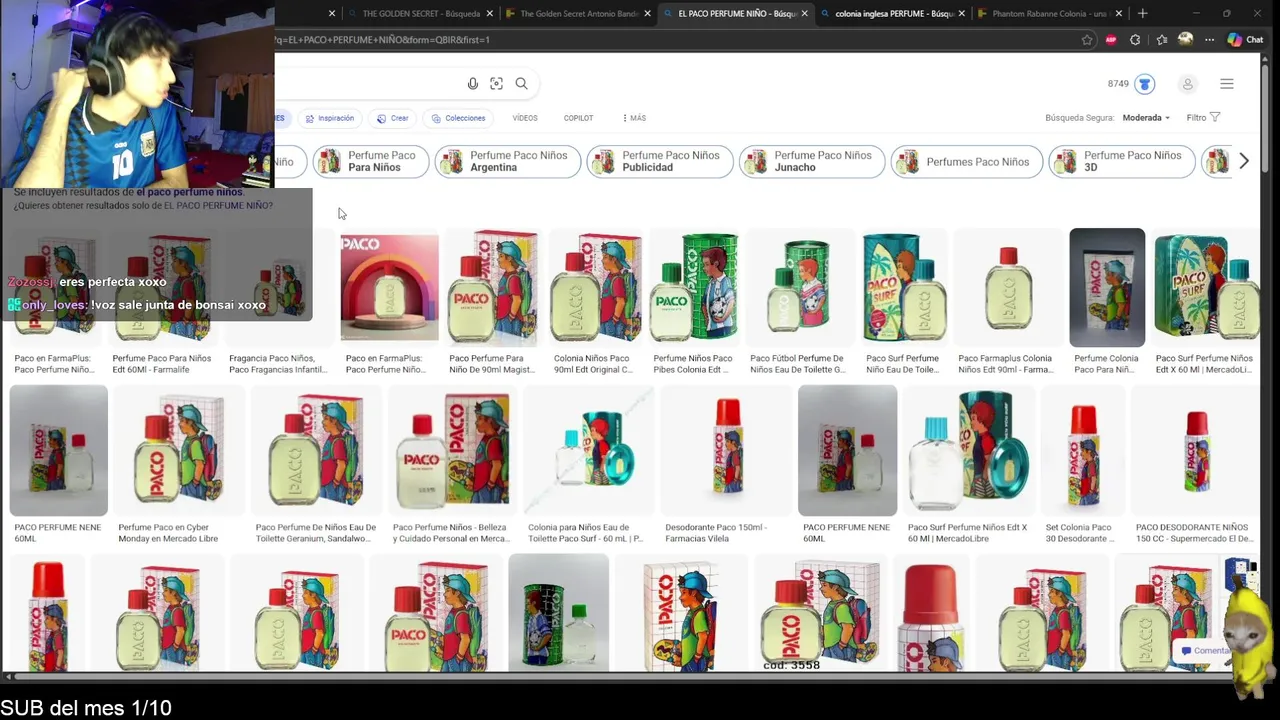Open Desodorante Paco 150ml Farmacias Vilela image
Image resolution: width=1280 pixels, height=720 pixels.
tap(726, 451)
